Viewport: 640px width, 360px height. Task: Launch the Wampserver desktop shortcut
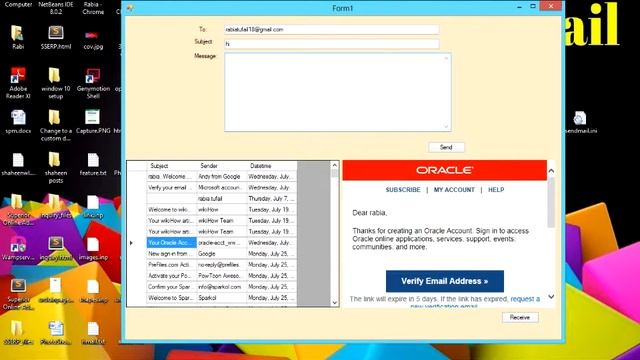pyautogui.click(x=18, y=248)
